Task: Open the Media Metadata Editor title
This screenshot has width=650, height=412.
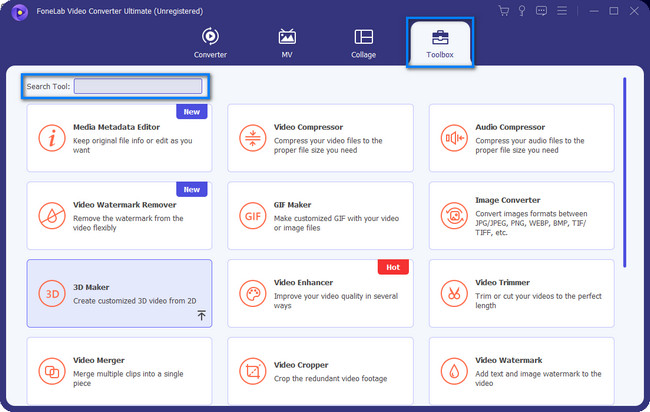Action: pyautogui.click(x=116, y=127)
